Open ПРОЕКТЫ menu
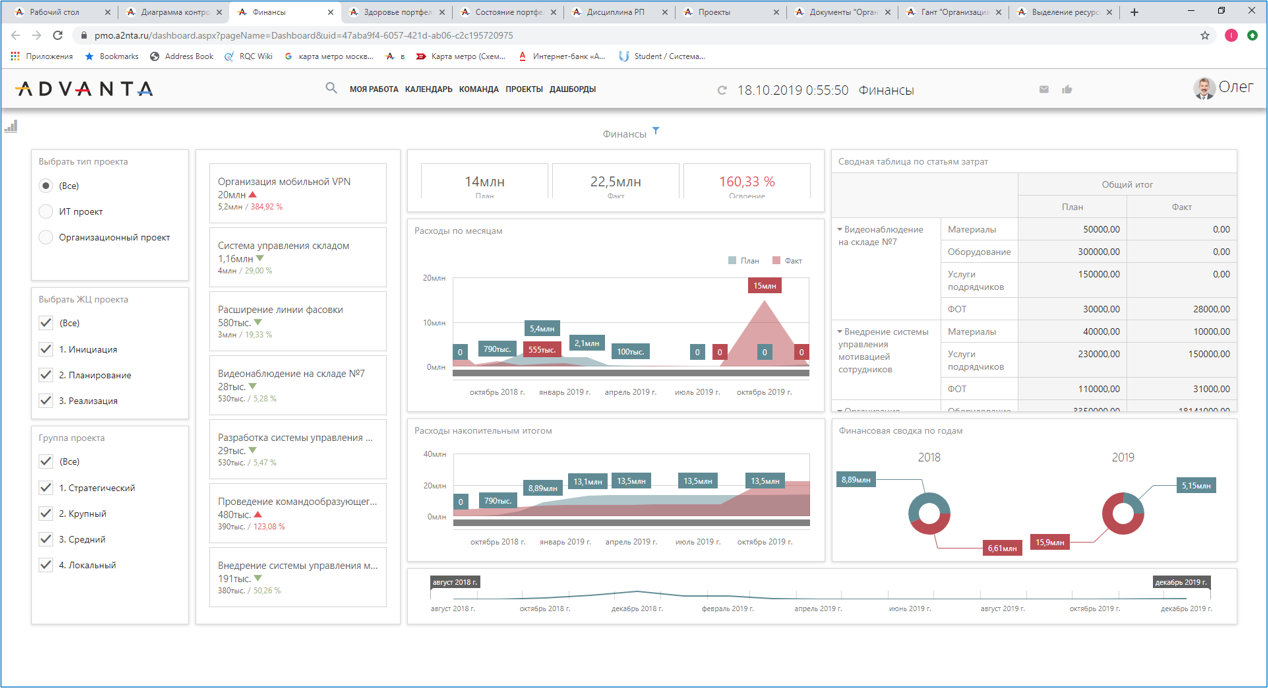This screenshot has width=1268, height=688. tap(524, 89)
